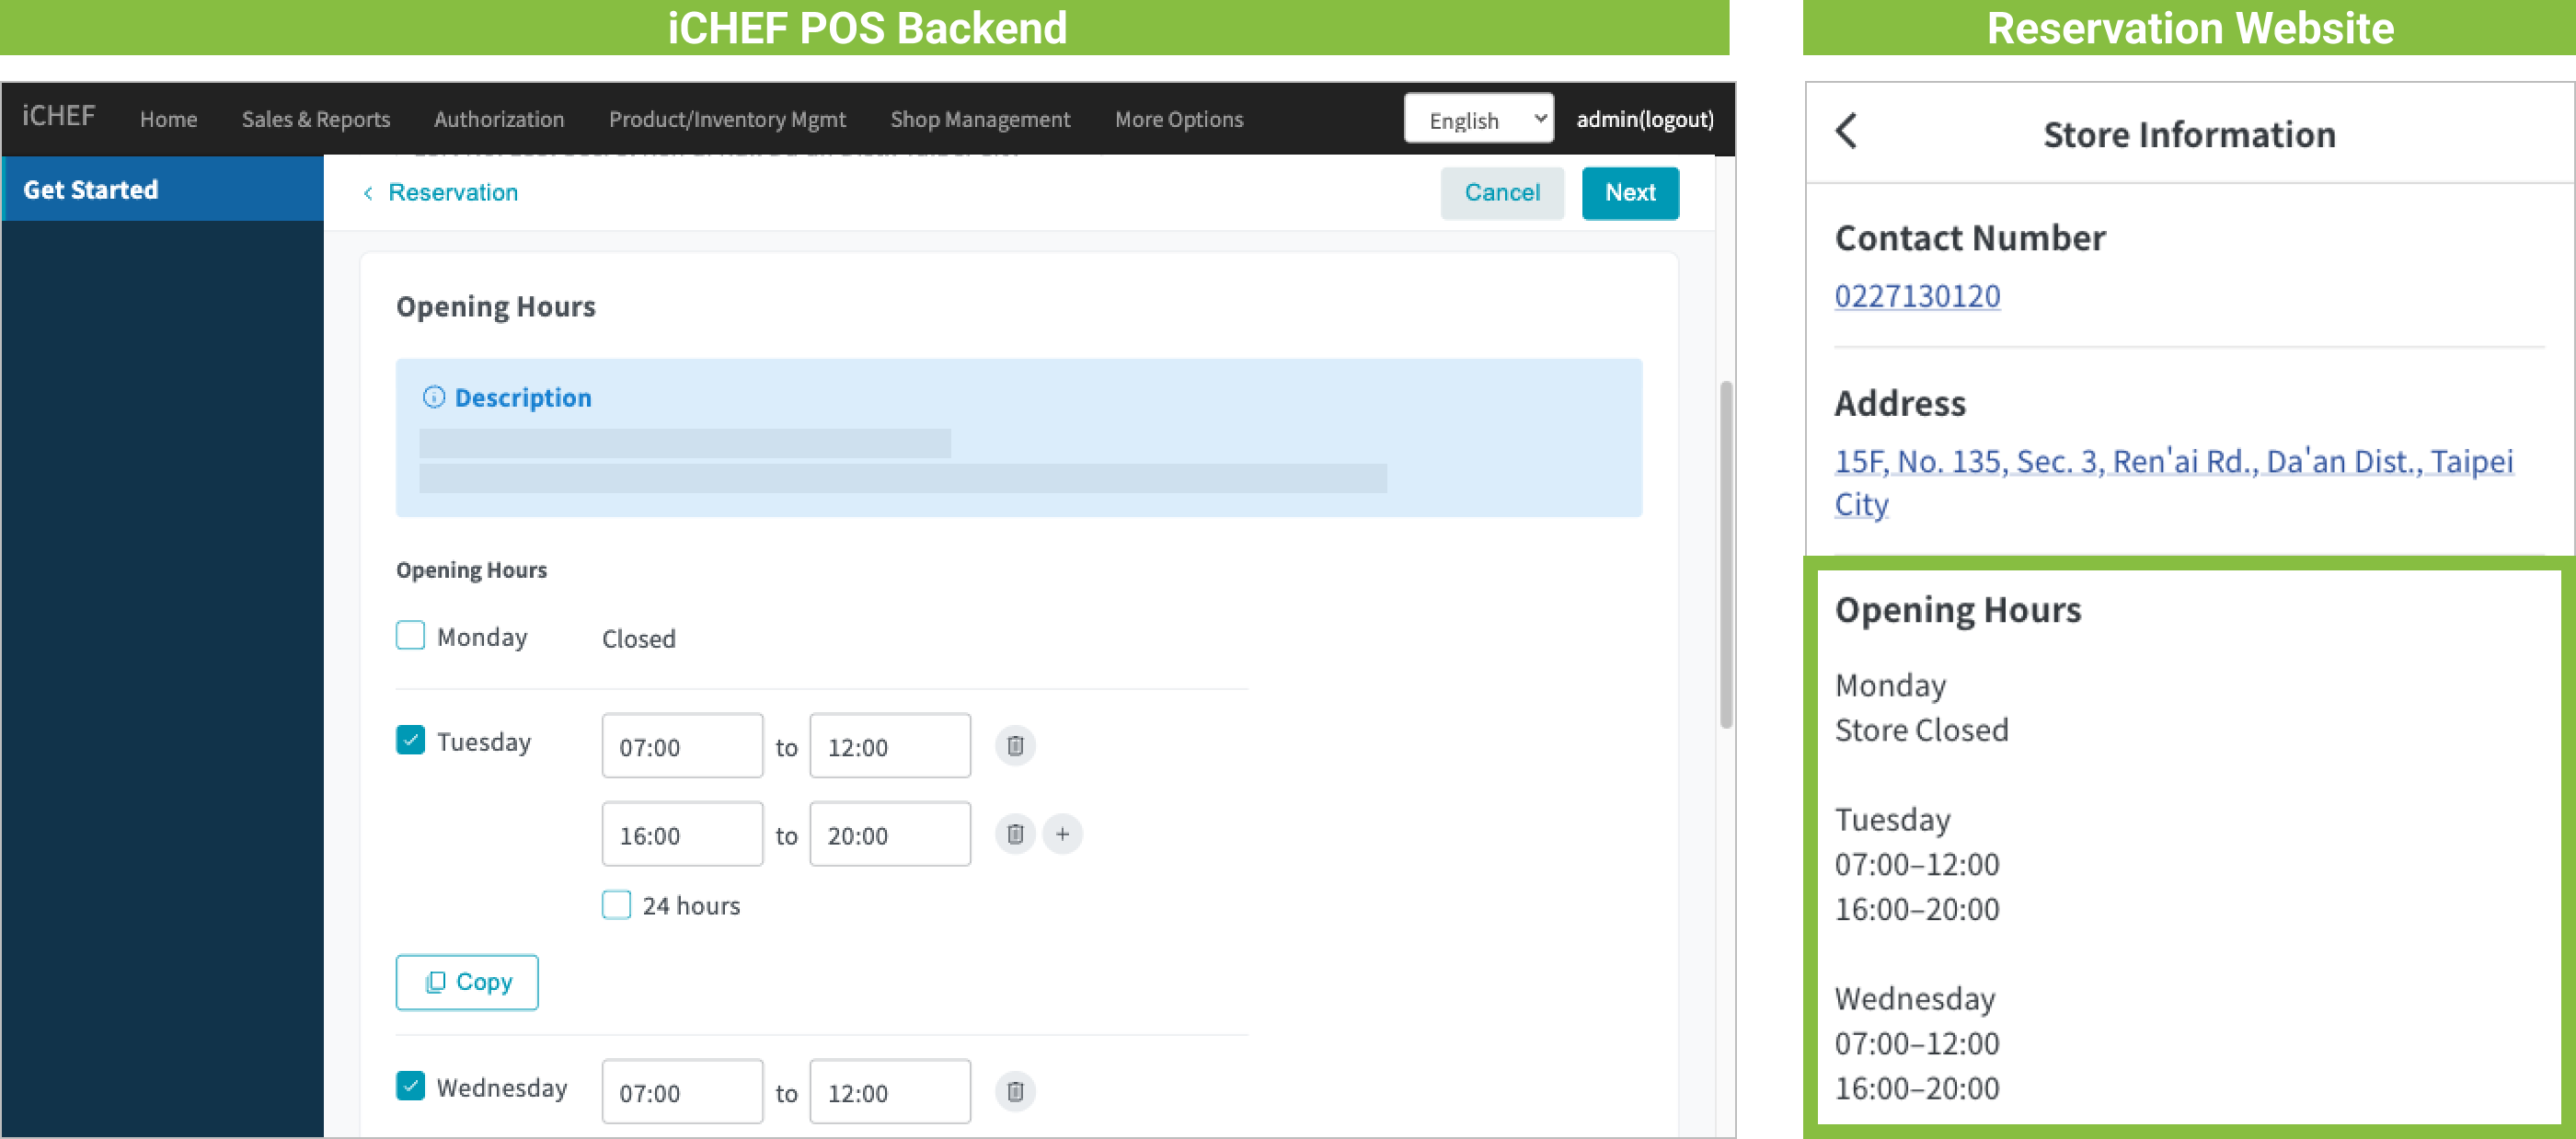Open Sales & Reports menu
Screen dimensions: 2576x1139
pos(315,119)
